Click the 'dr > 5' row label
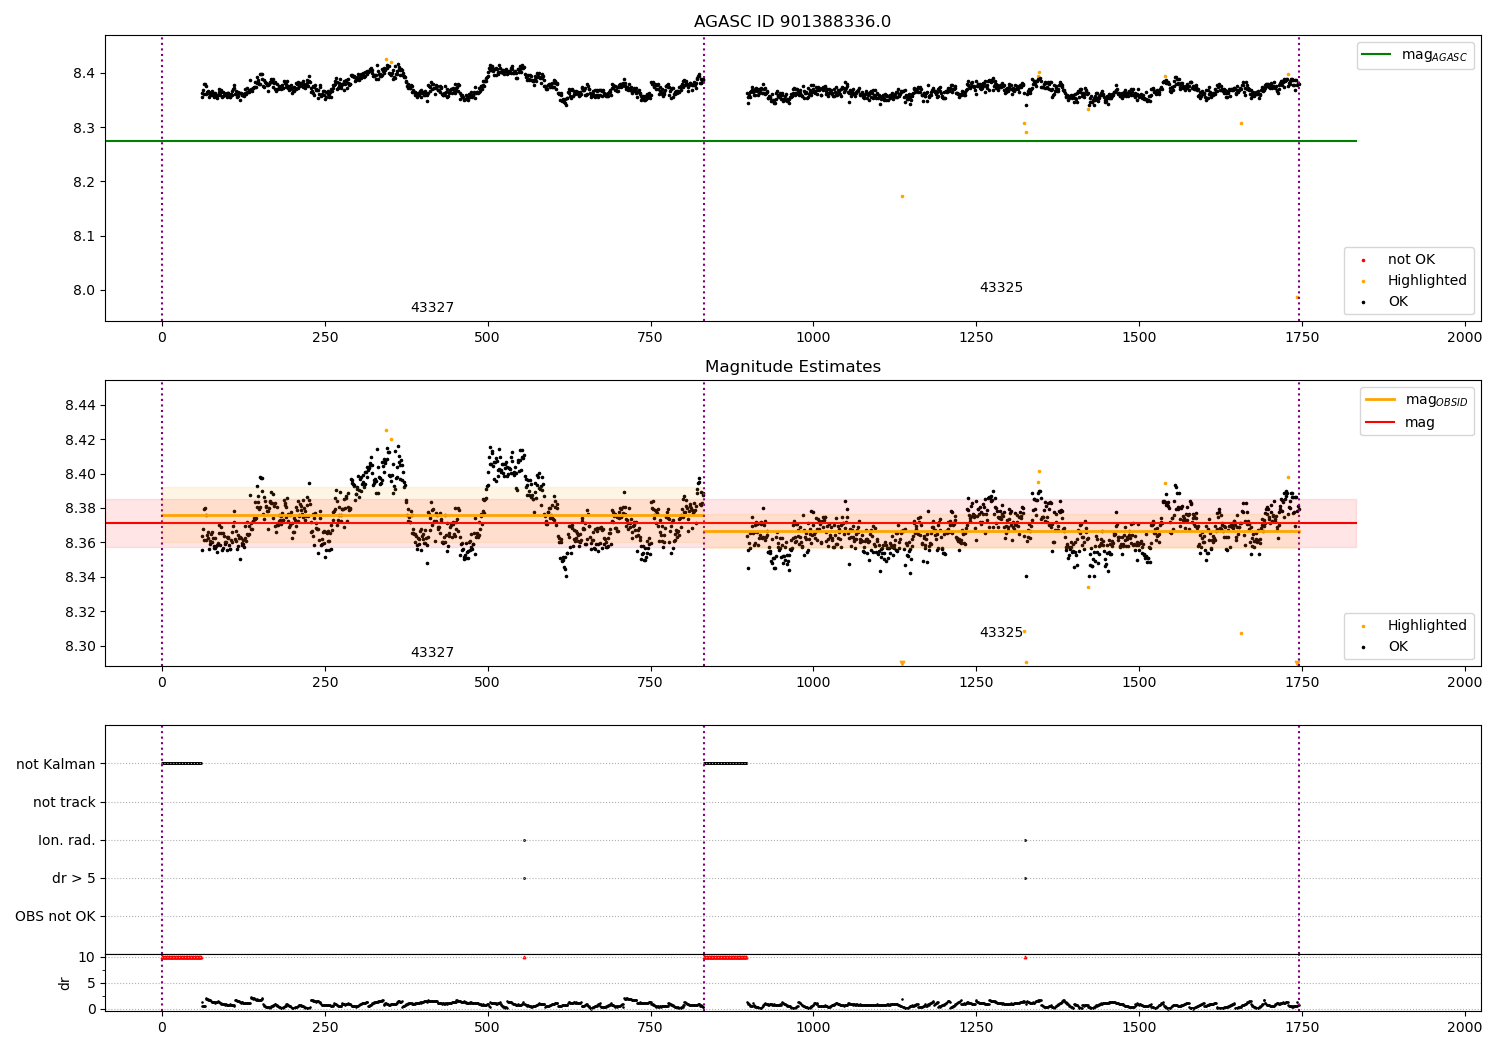 (74, 879)
